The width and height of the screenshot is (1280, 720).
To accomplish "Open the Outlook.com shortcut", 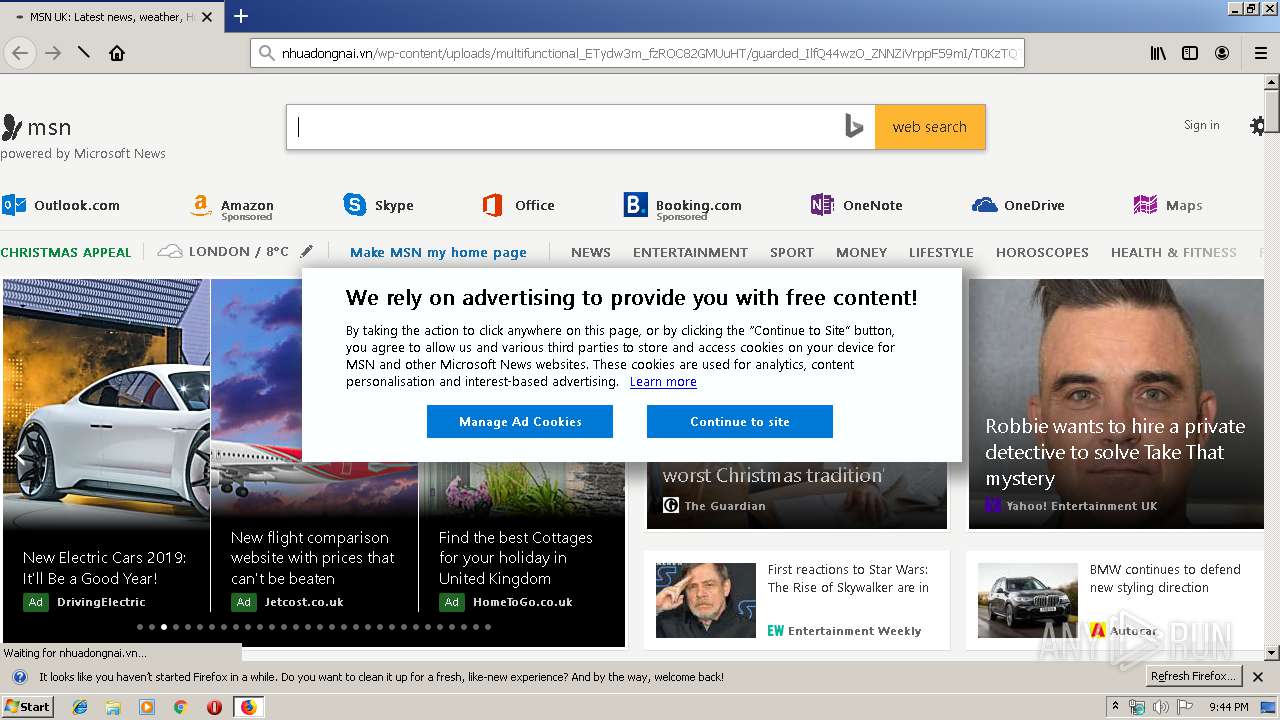I will click(61, 205).
